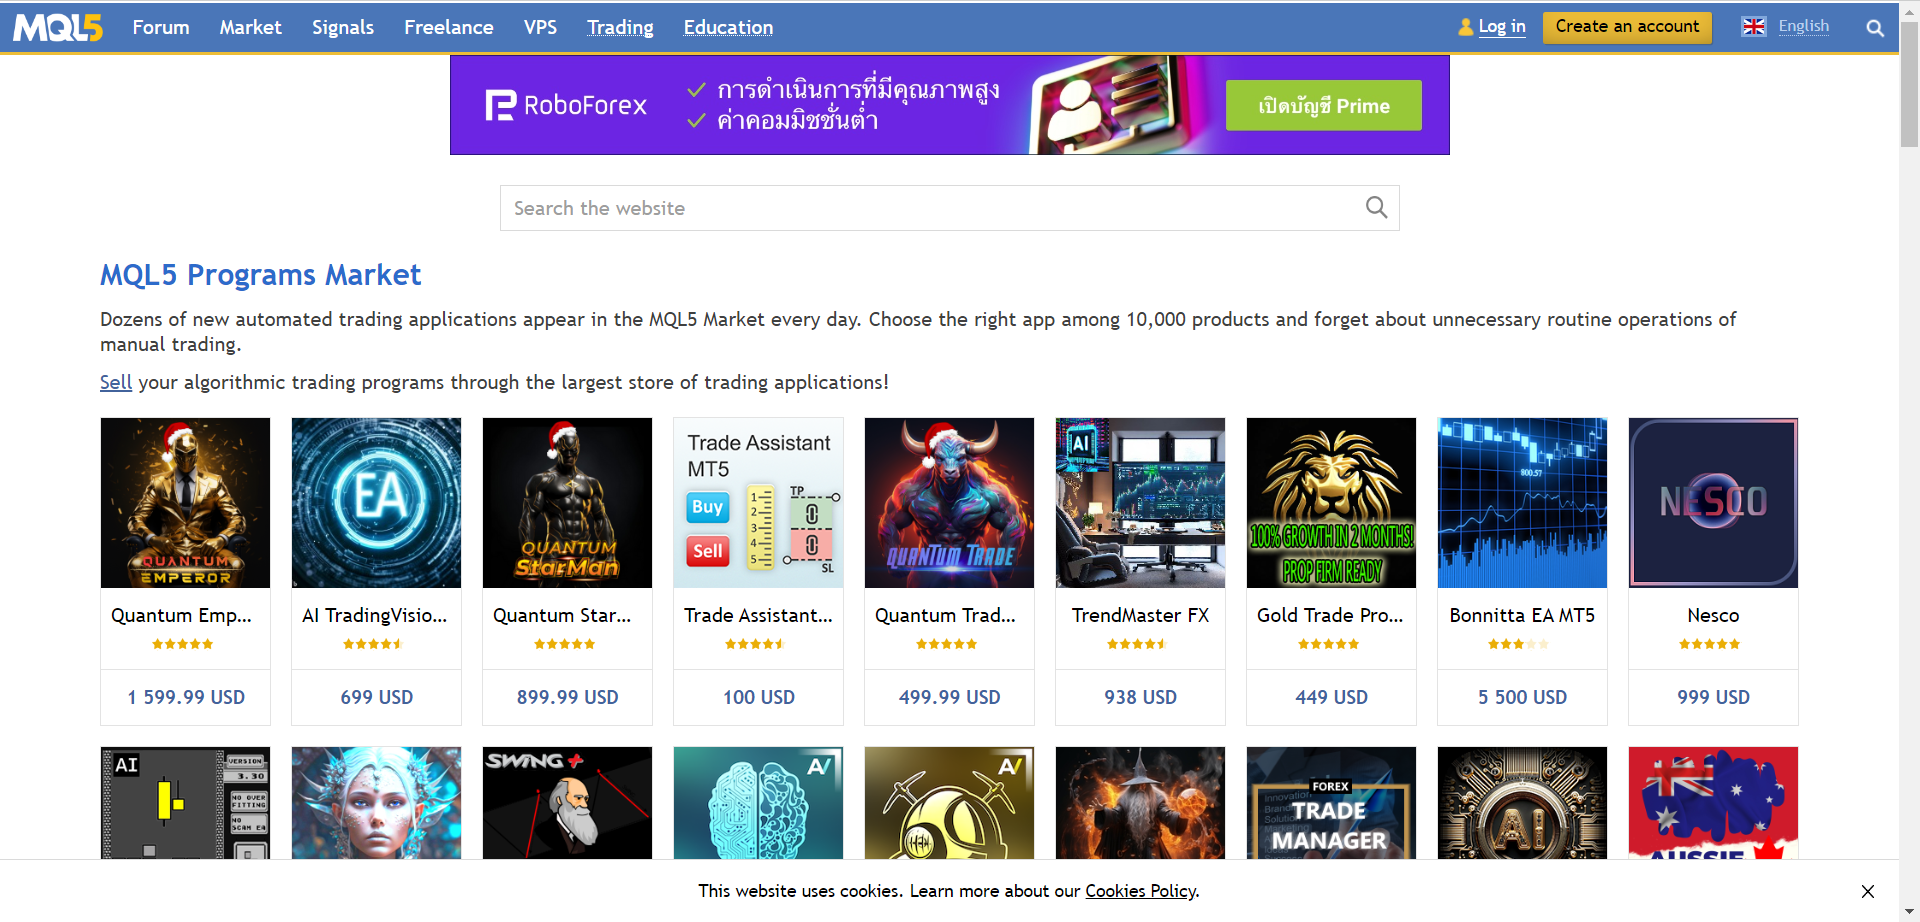Click the TrendMaster FX title
Screen dimensions: 1920x922
tap(1141, 616)
